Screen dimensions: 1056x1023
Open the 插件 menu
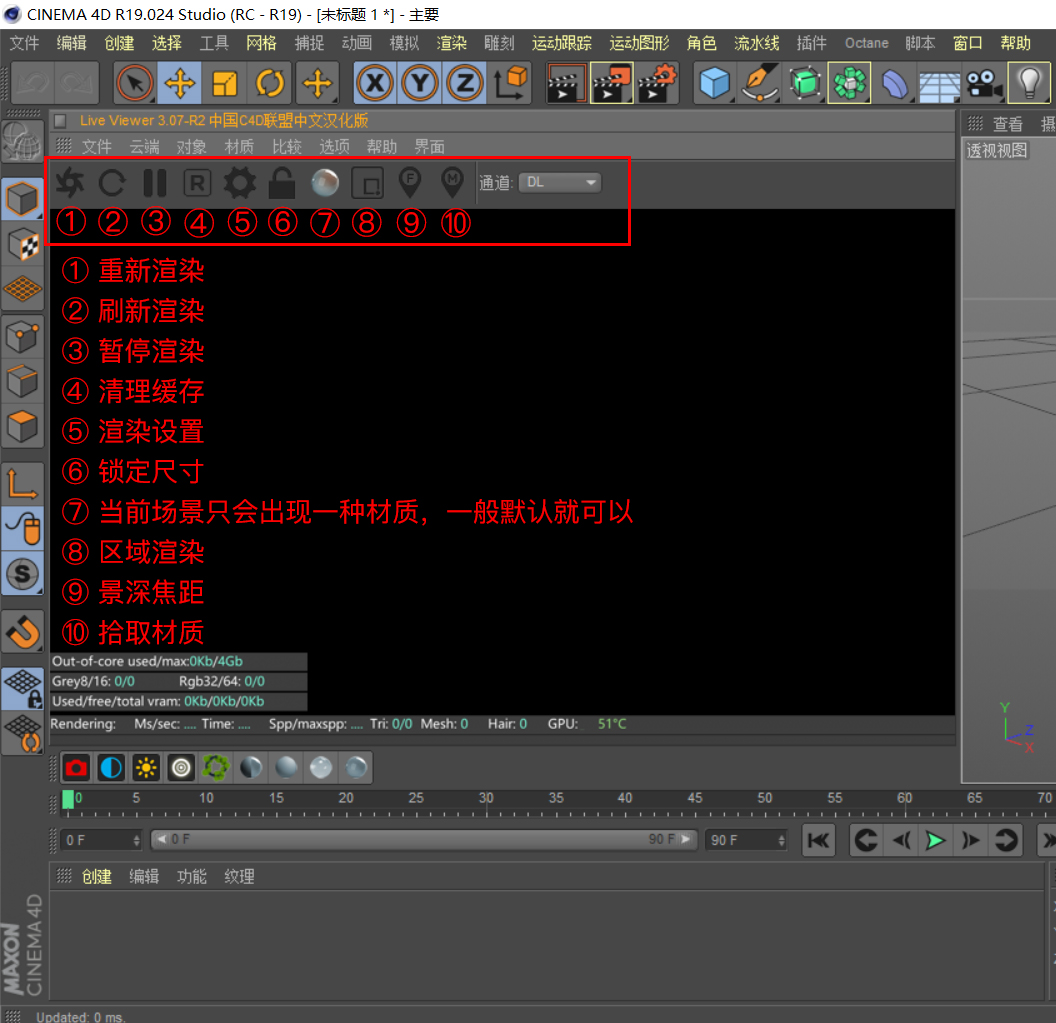click(812, 43)
